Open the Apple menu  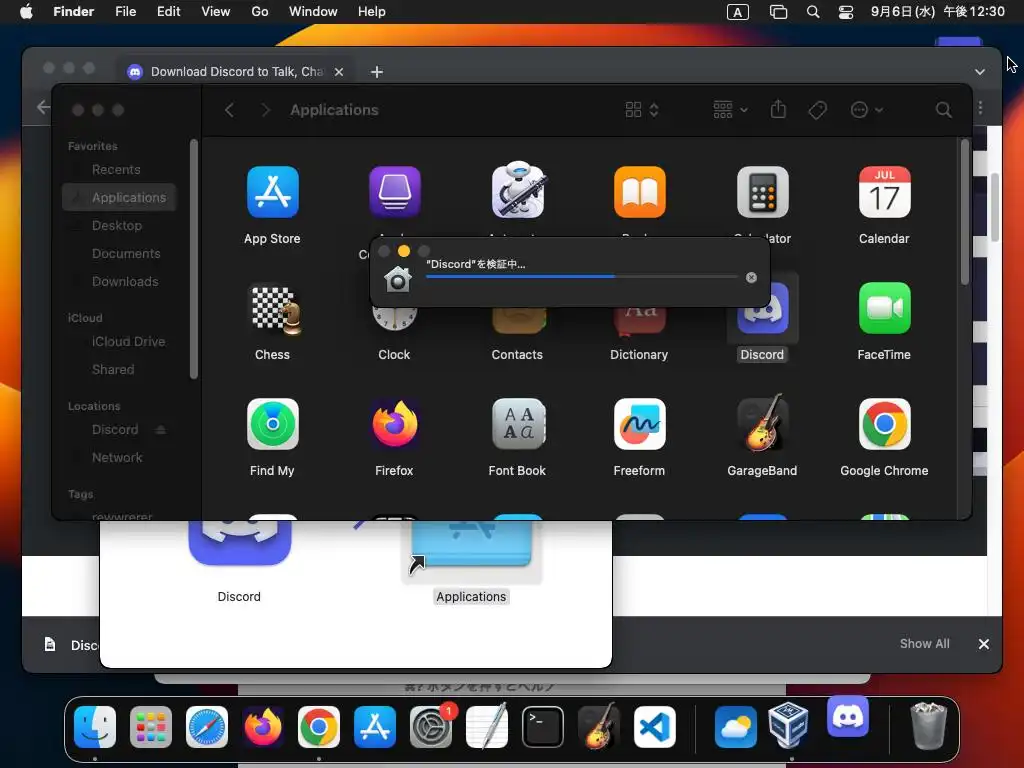point(26,11)
